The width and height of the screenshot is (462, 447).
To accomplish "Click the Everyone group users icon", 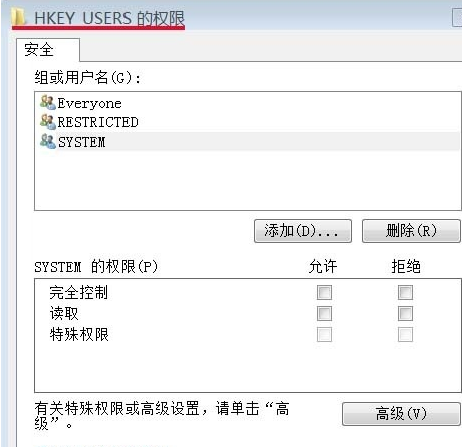I will [48, 102].
